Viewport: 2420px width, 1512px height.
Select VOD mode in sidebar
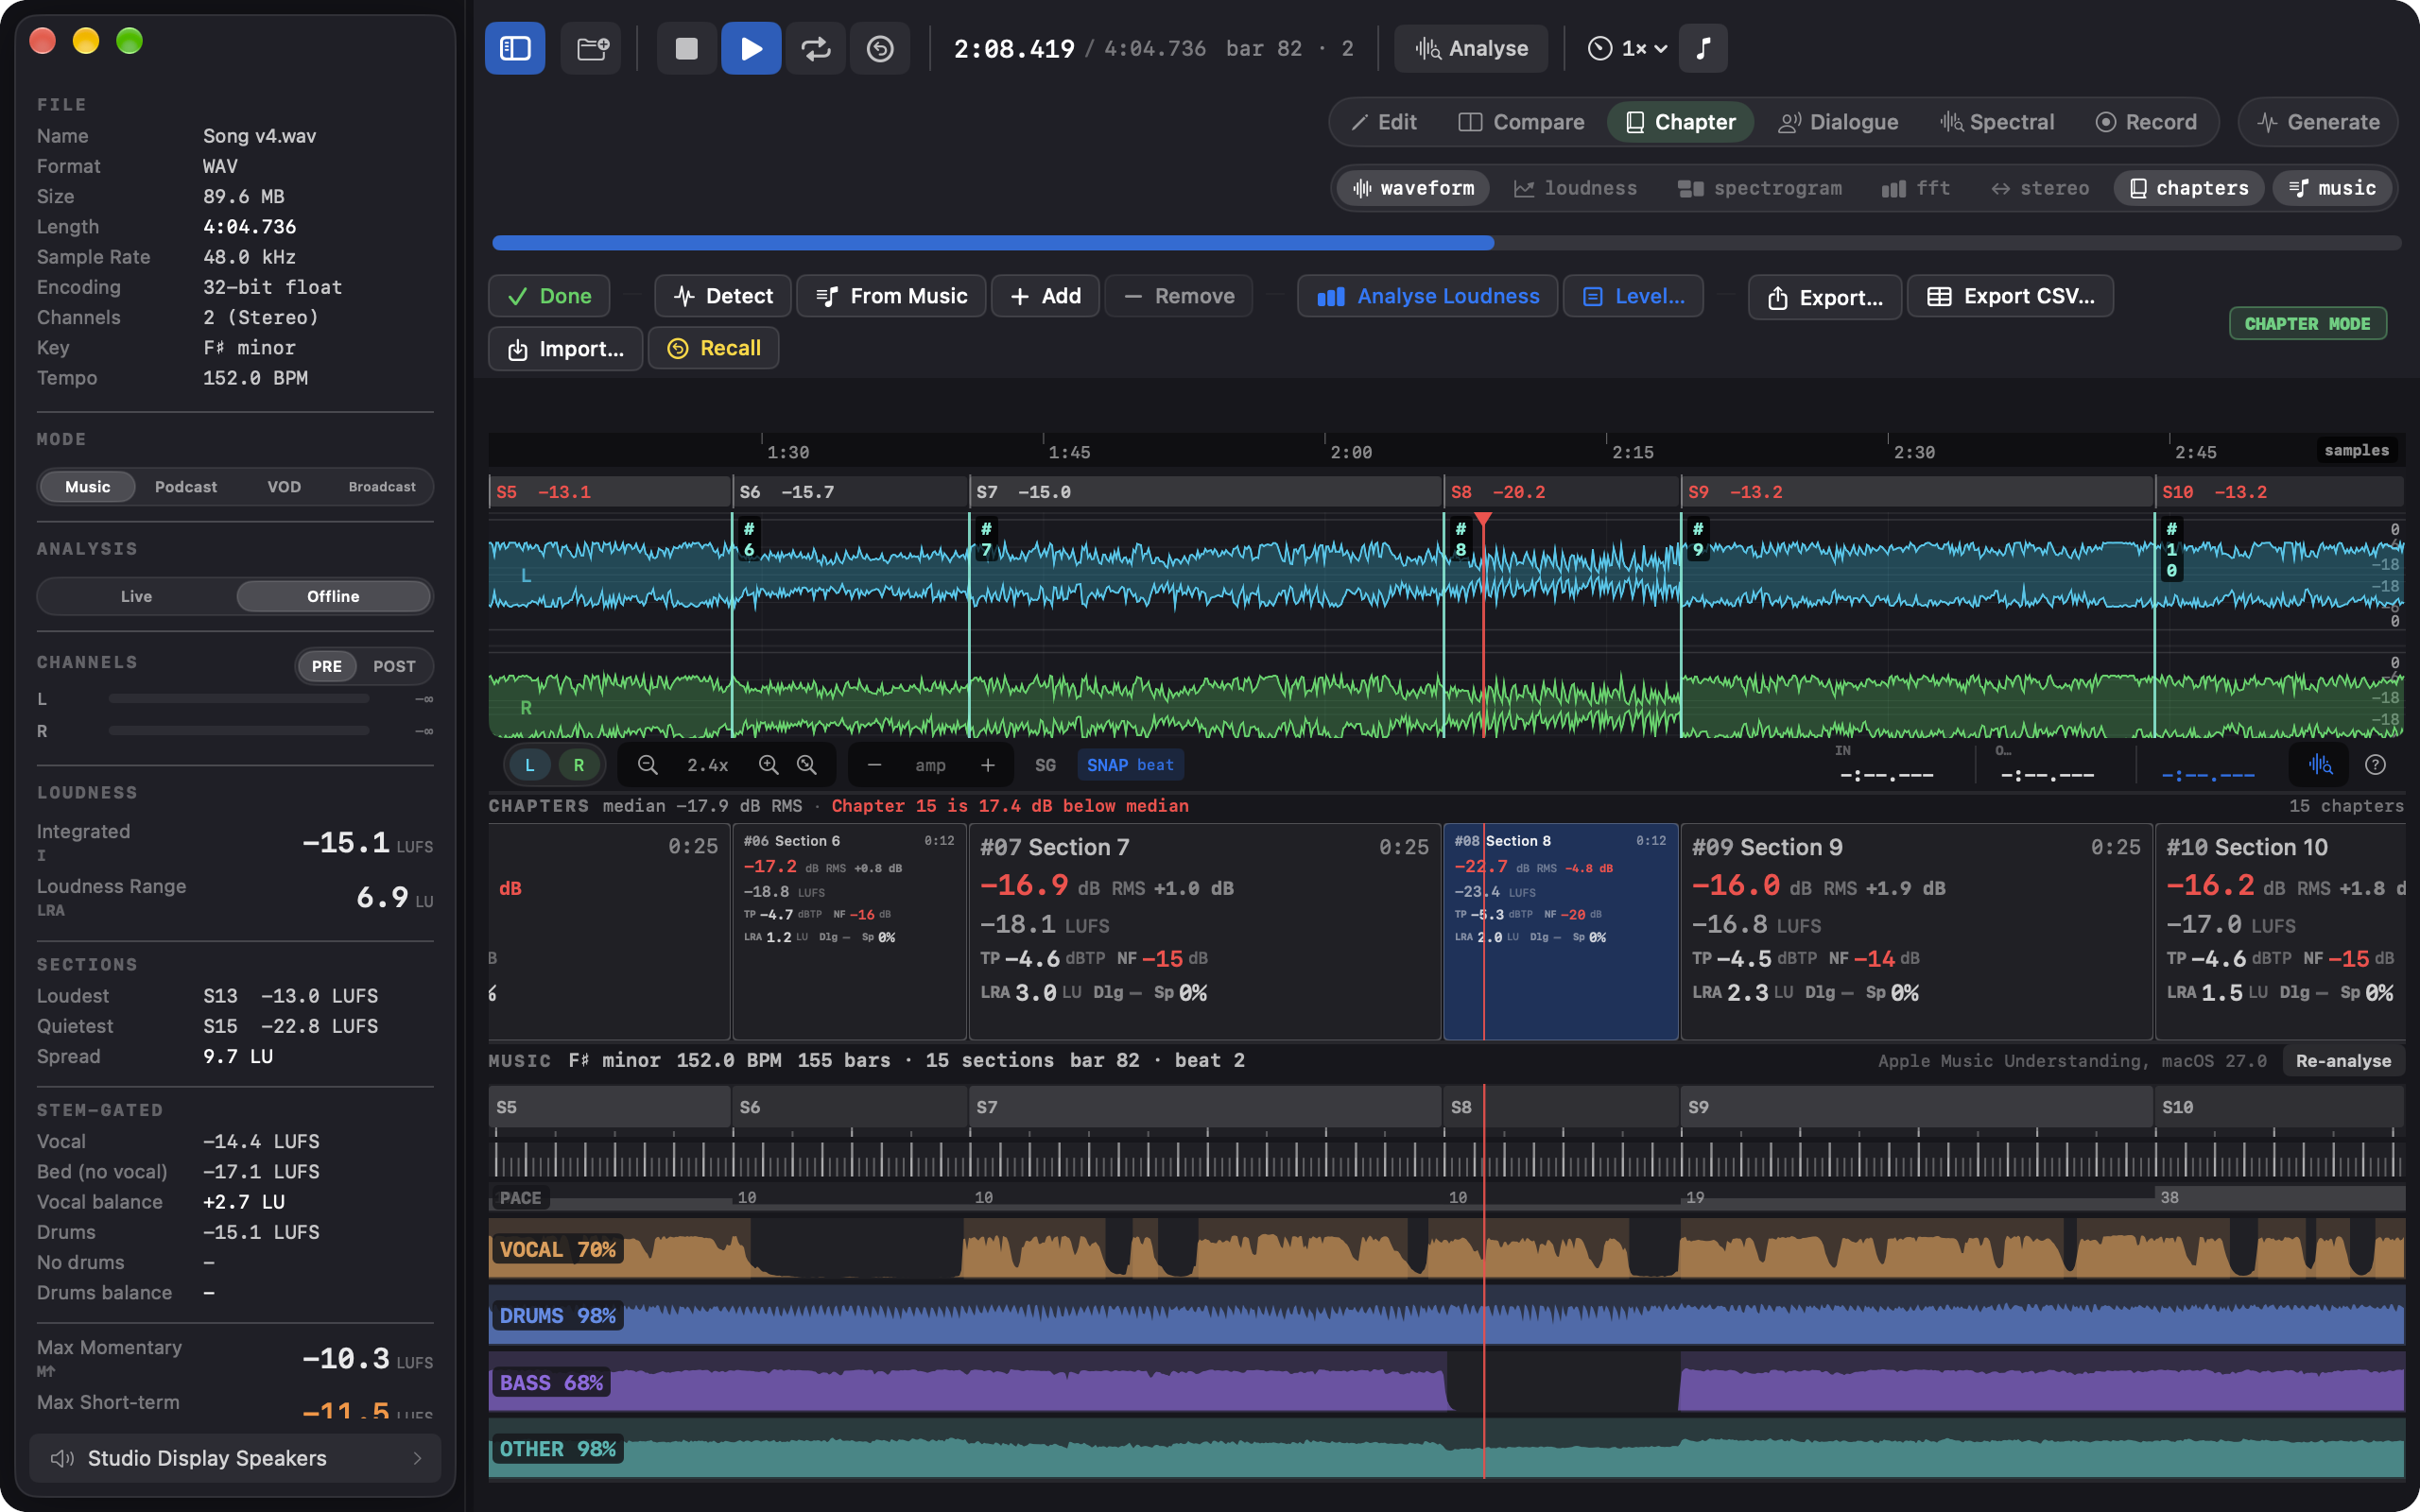tap(284, 487)
